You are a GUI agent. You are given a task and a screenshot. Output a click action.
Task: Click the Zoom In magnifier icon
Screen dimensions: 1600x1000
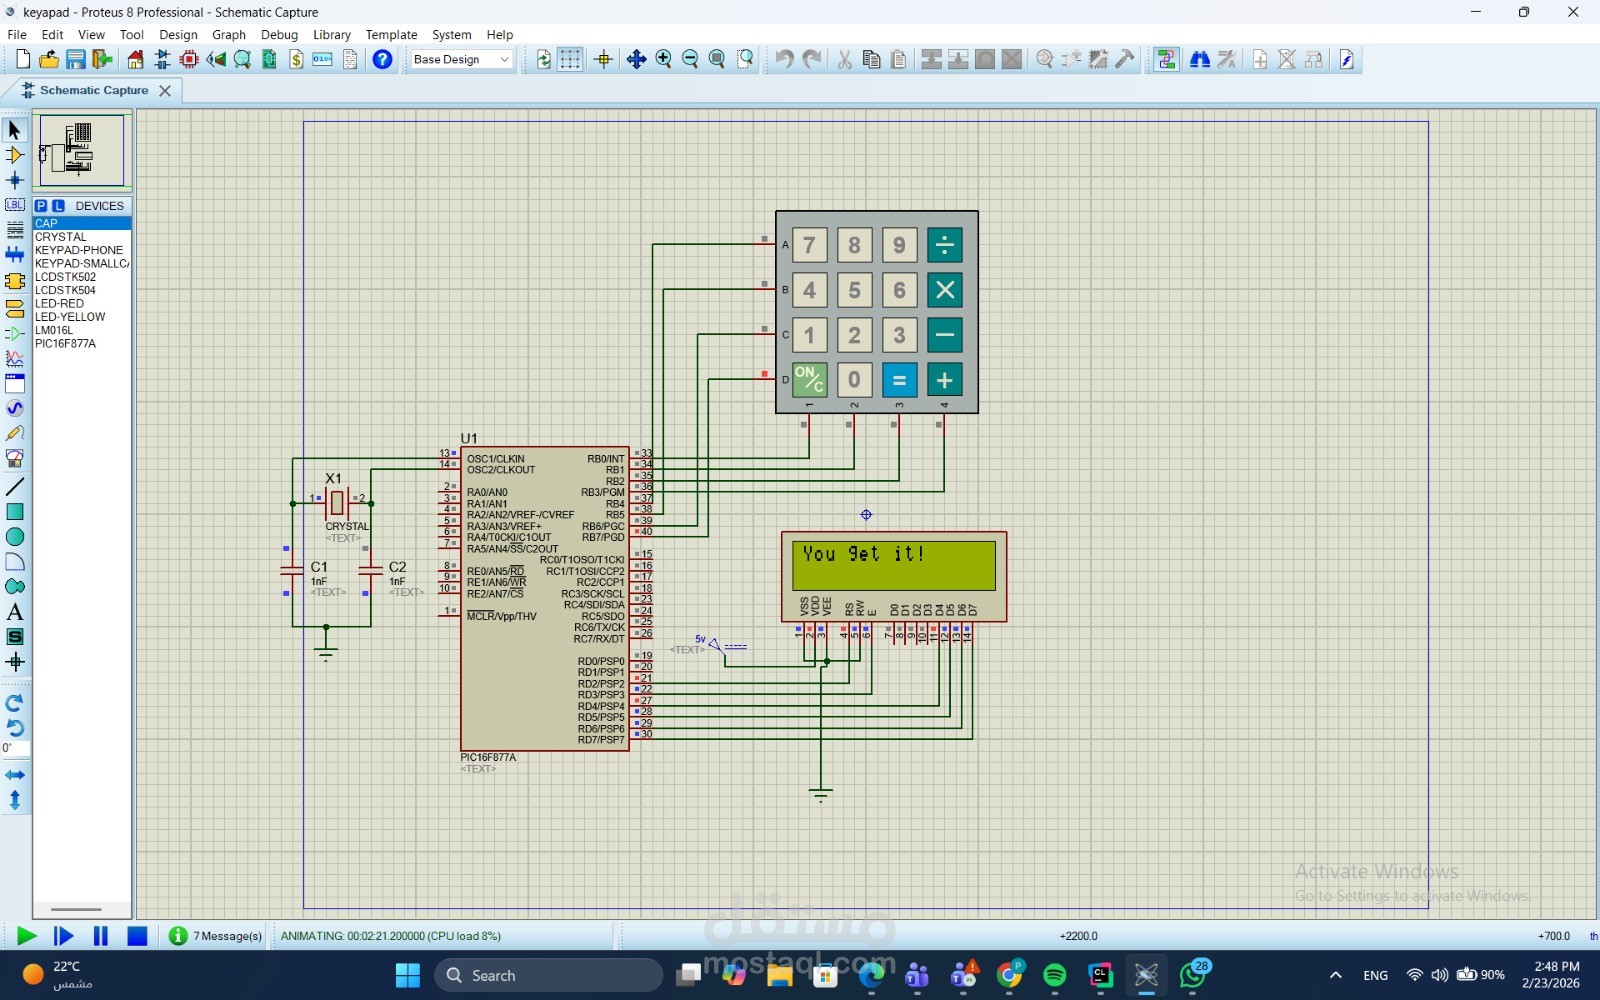pyautogui.click(x=663, y=60)
